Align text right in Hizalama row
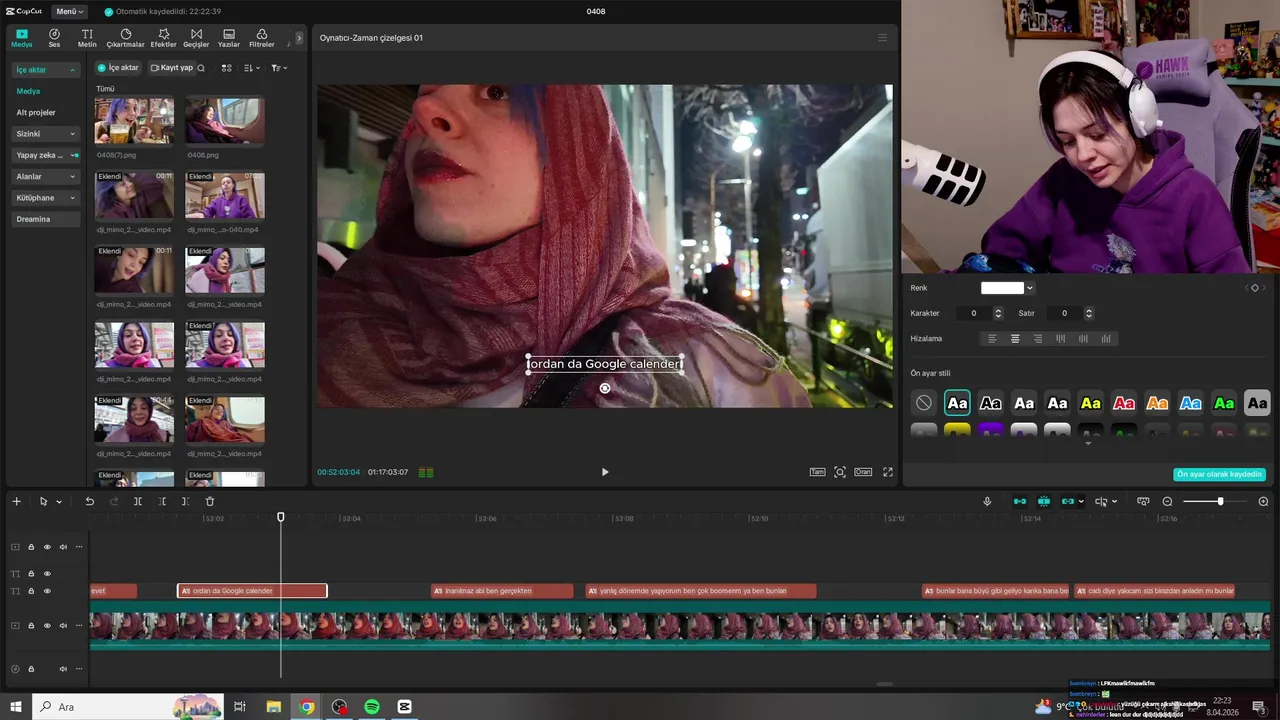Screen dimensions: 1280x720 pyautogui.click(x=1038, y=339)
